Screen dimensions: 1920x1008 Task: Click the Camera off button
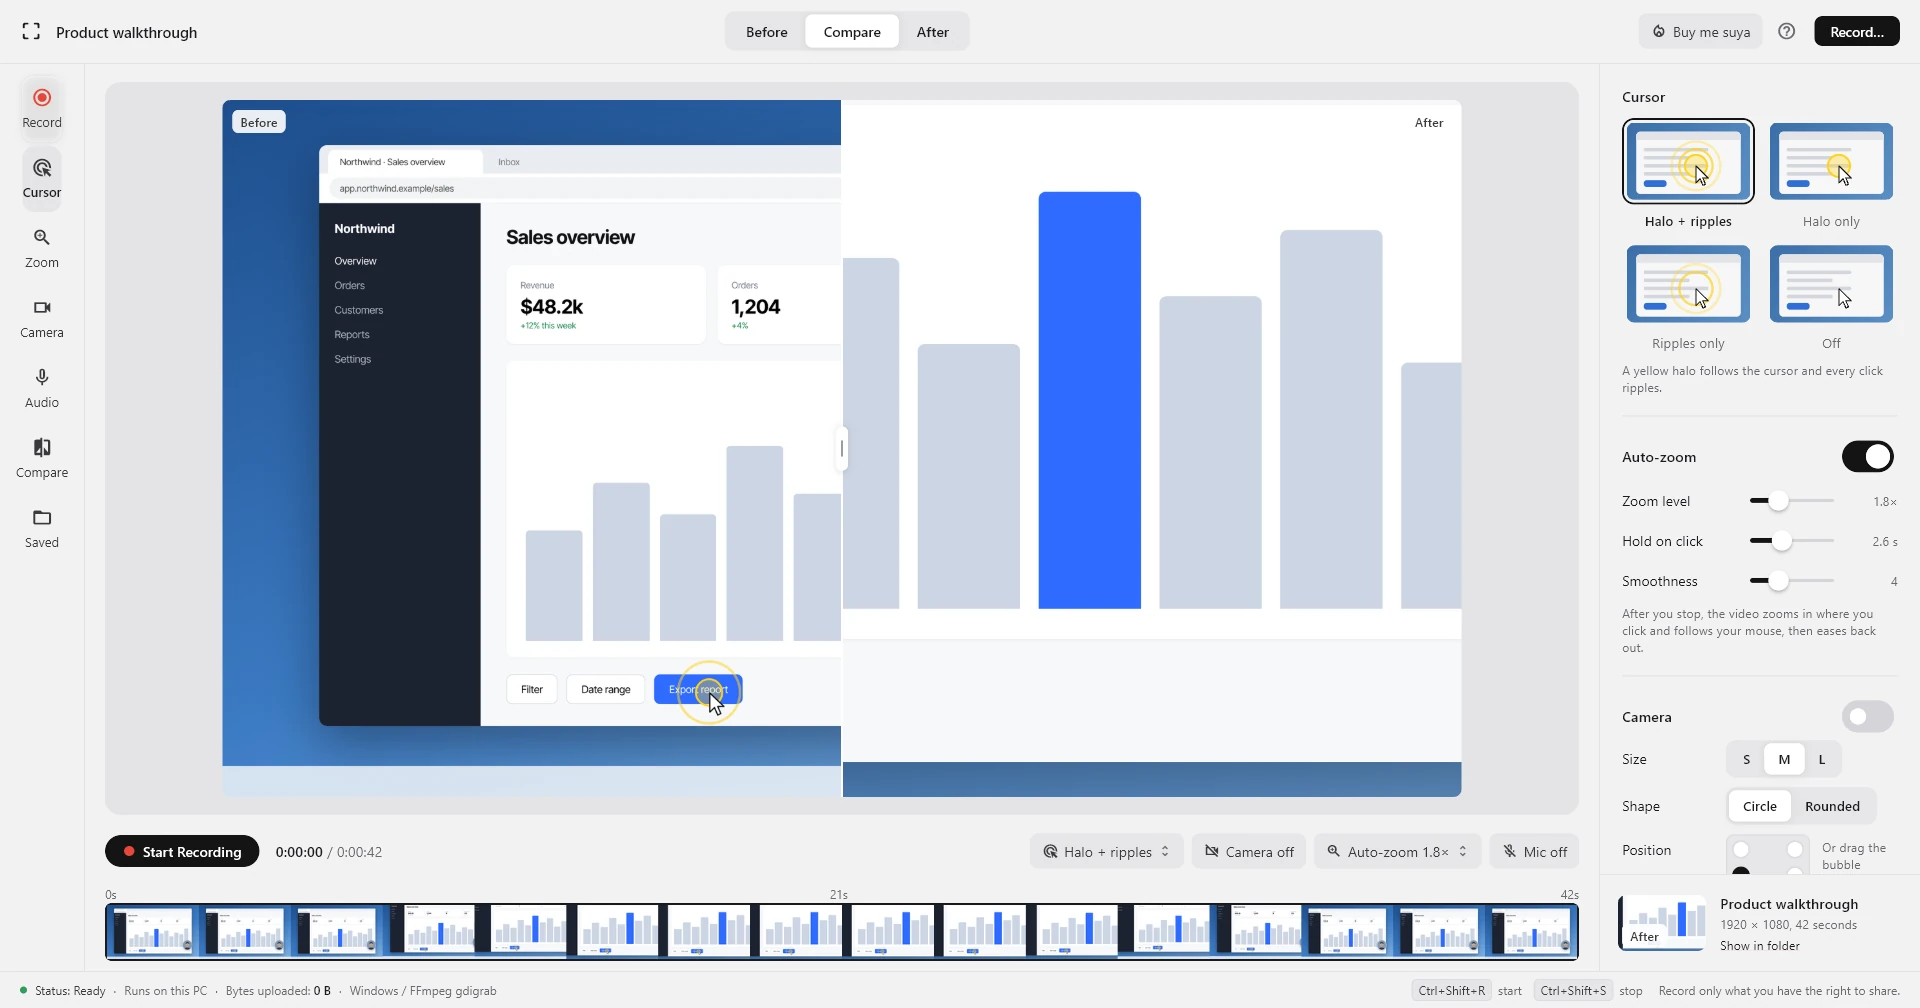tap(1249, 852)
